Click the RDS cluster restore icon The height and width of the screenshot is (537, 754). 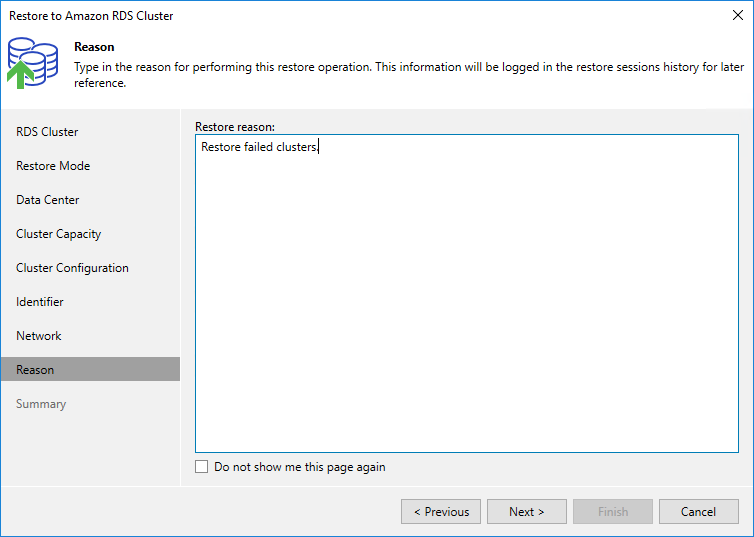click(33, 63)
